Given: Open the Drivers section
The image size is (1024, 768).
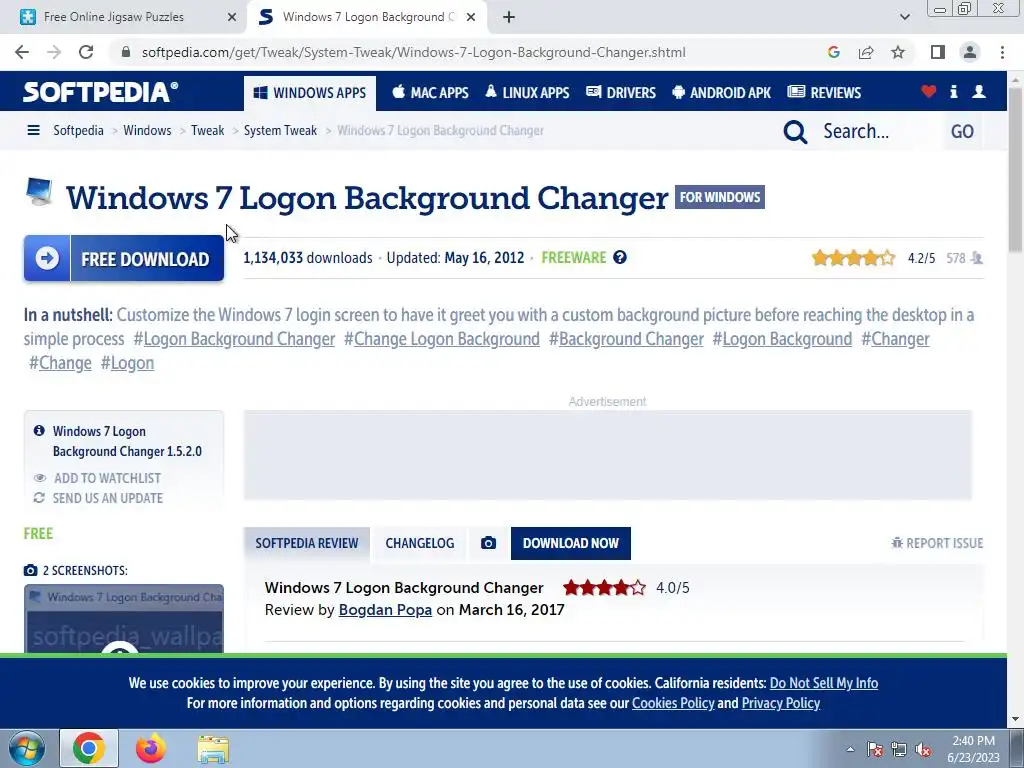Looking at the screenshot, I should (x=621, y=93).
